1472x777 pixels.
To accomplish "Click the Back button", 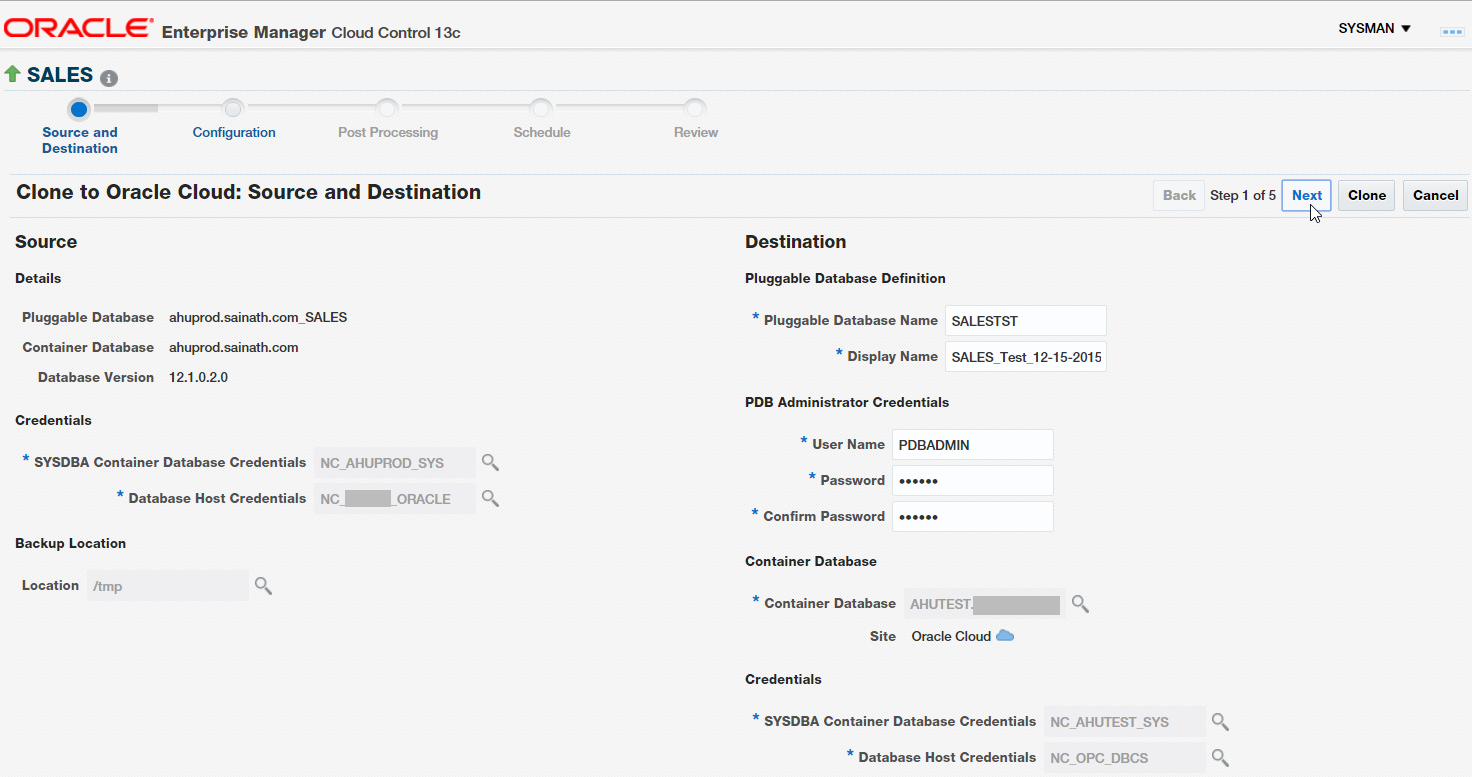I will 1179,195.
